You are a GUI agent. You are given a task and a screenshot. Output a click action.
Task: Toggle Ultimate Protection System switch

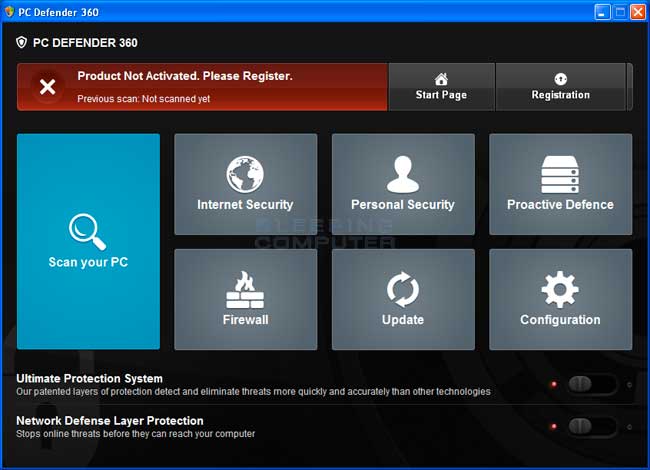591,384
